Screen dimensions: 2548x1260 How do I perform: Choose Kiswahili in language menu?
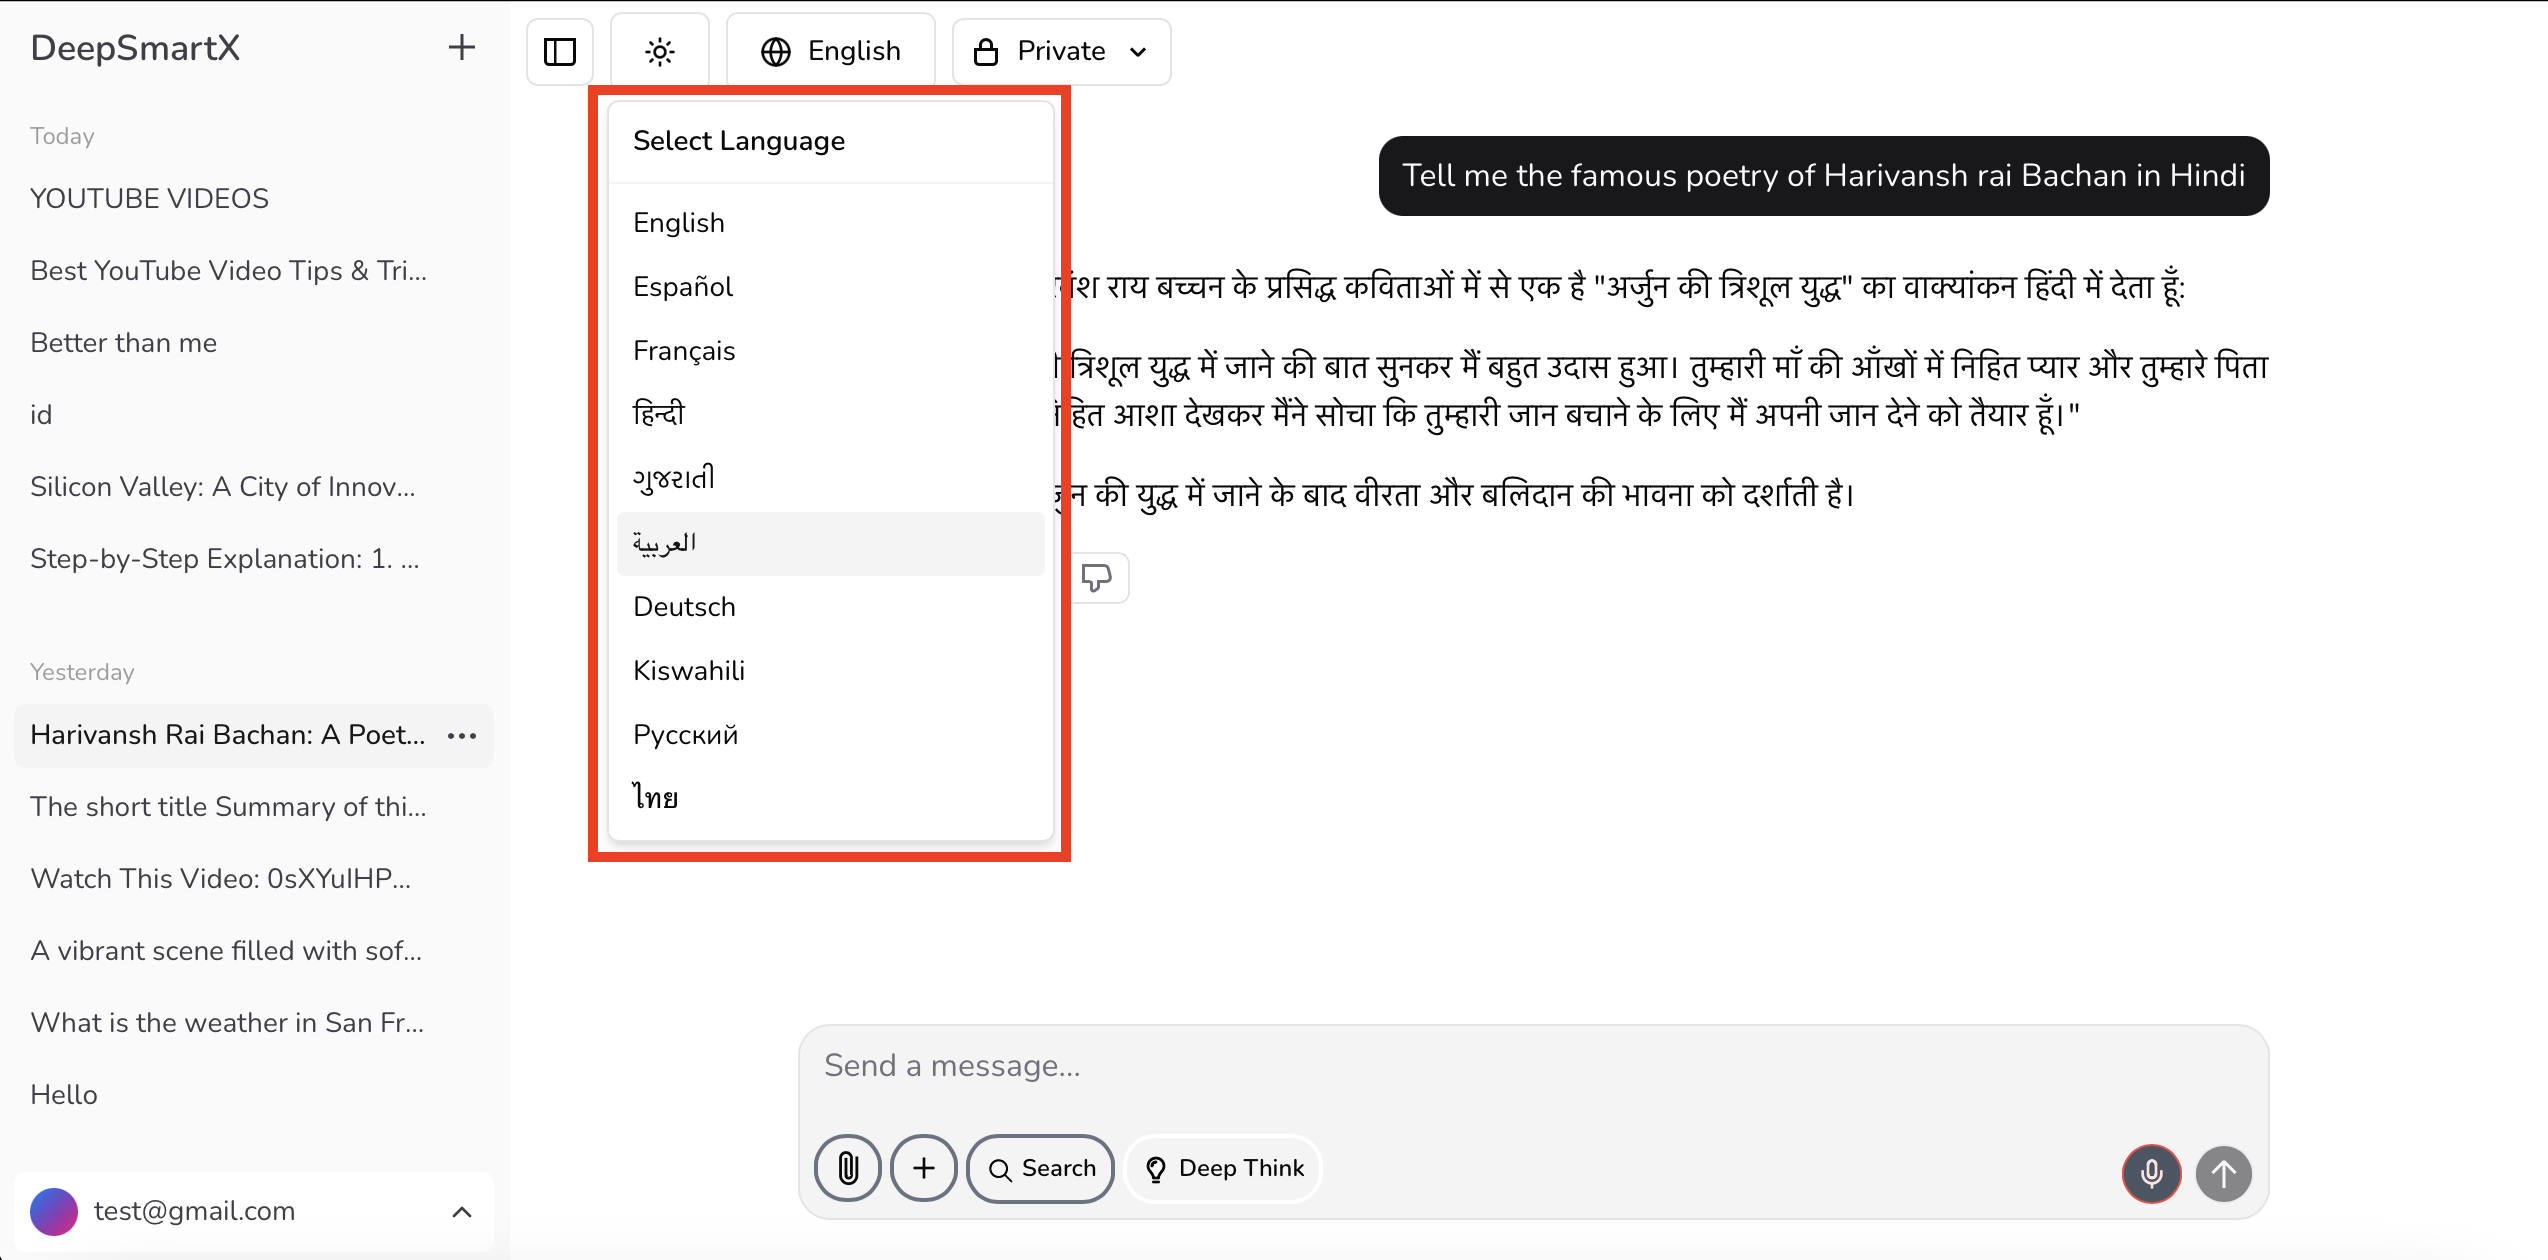point(688,671)
